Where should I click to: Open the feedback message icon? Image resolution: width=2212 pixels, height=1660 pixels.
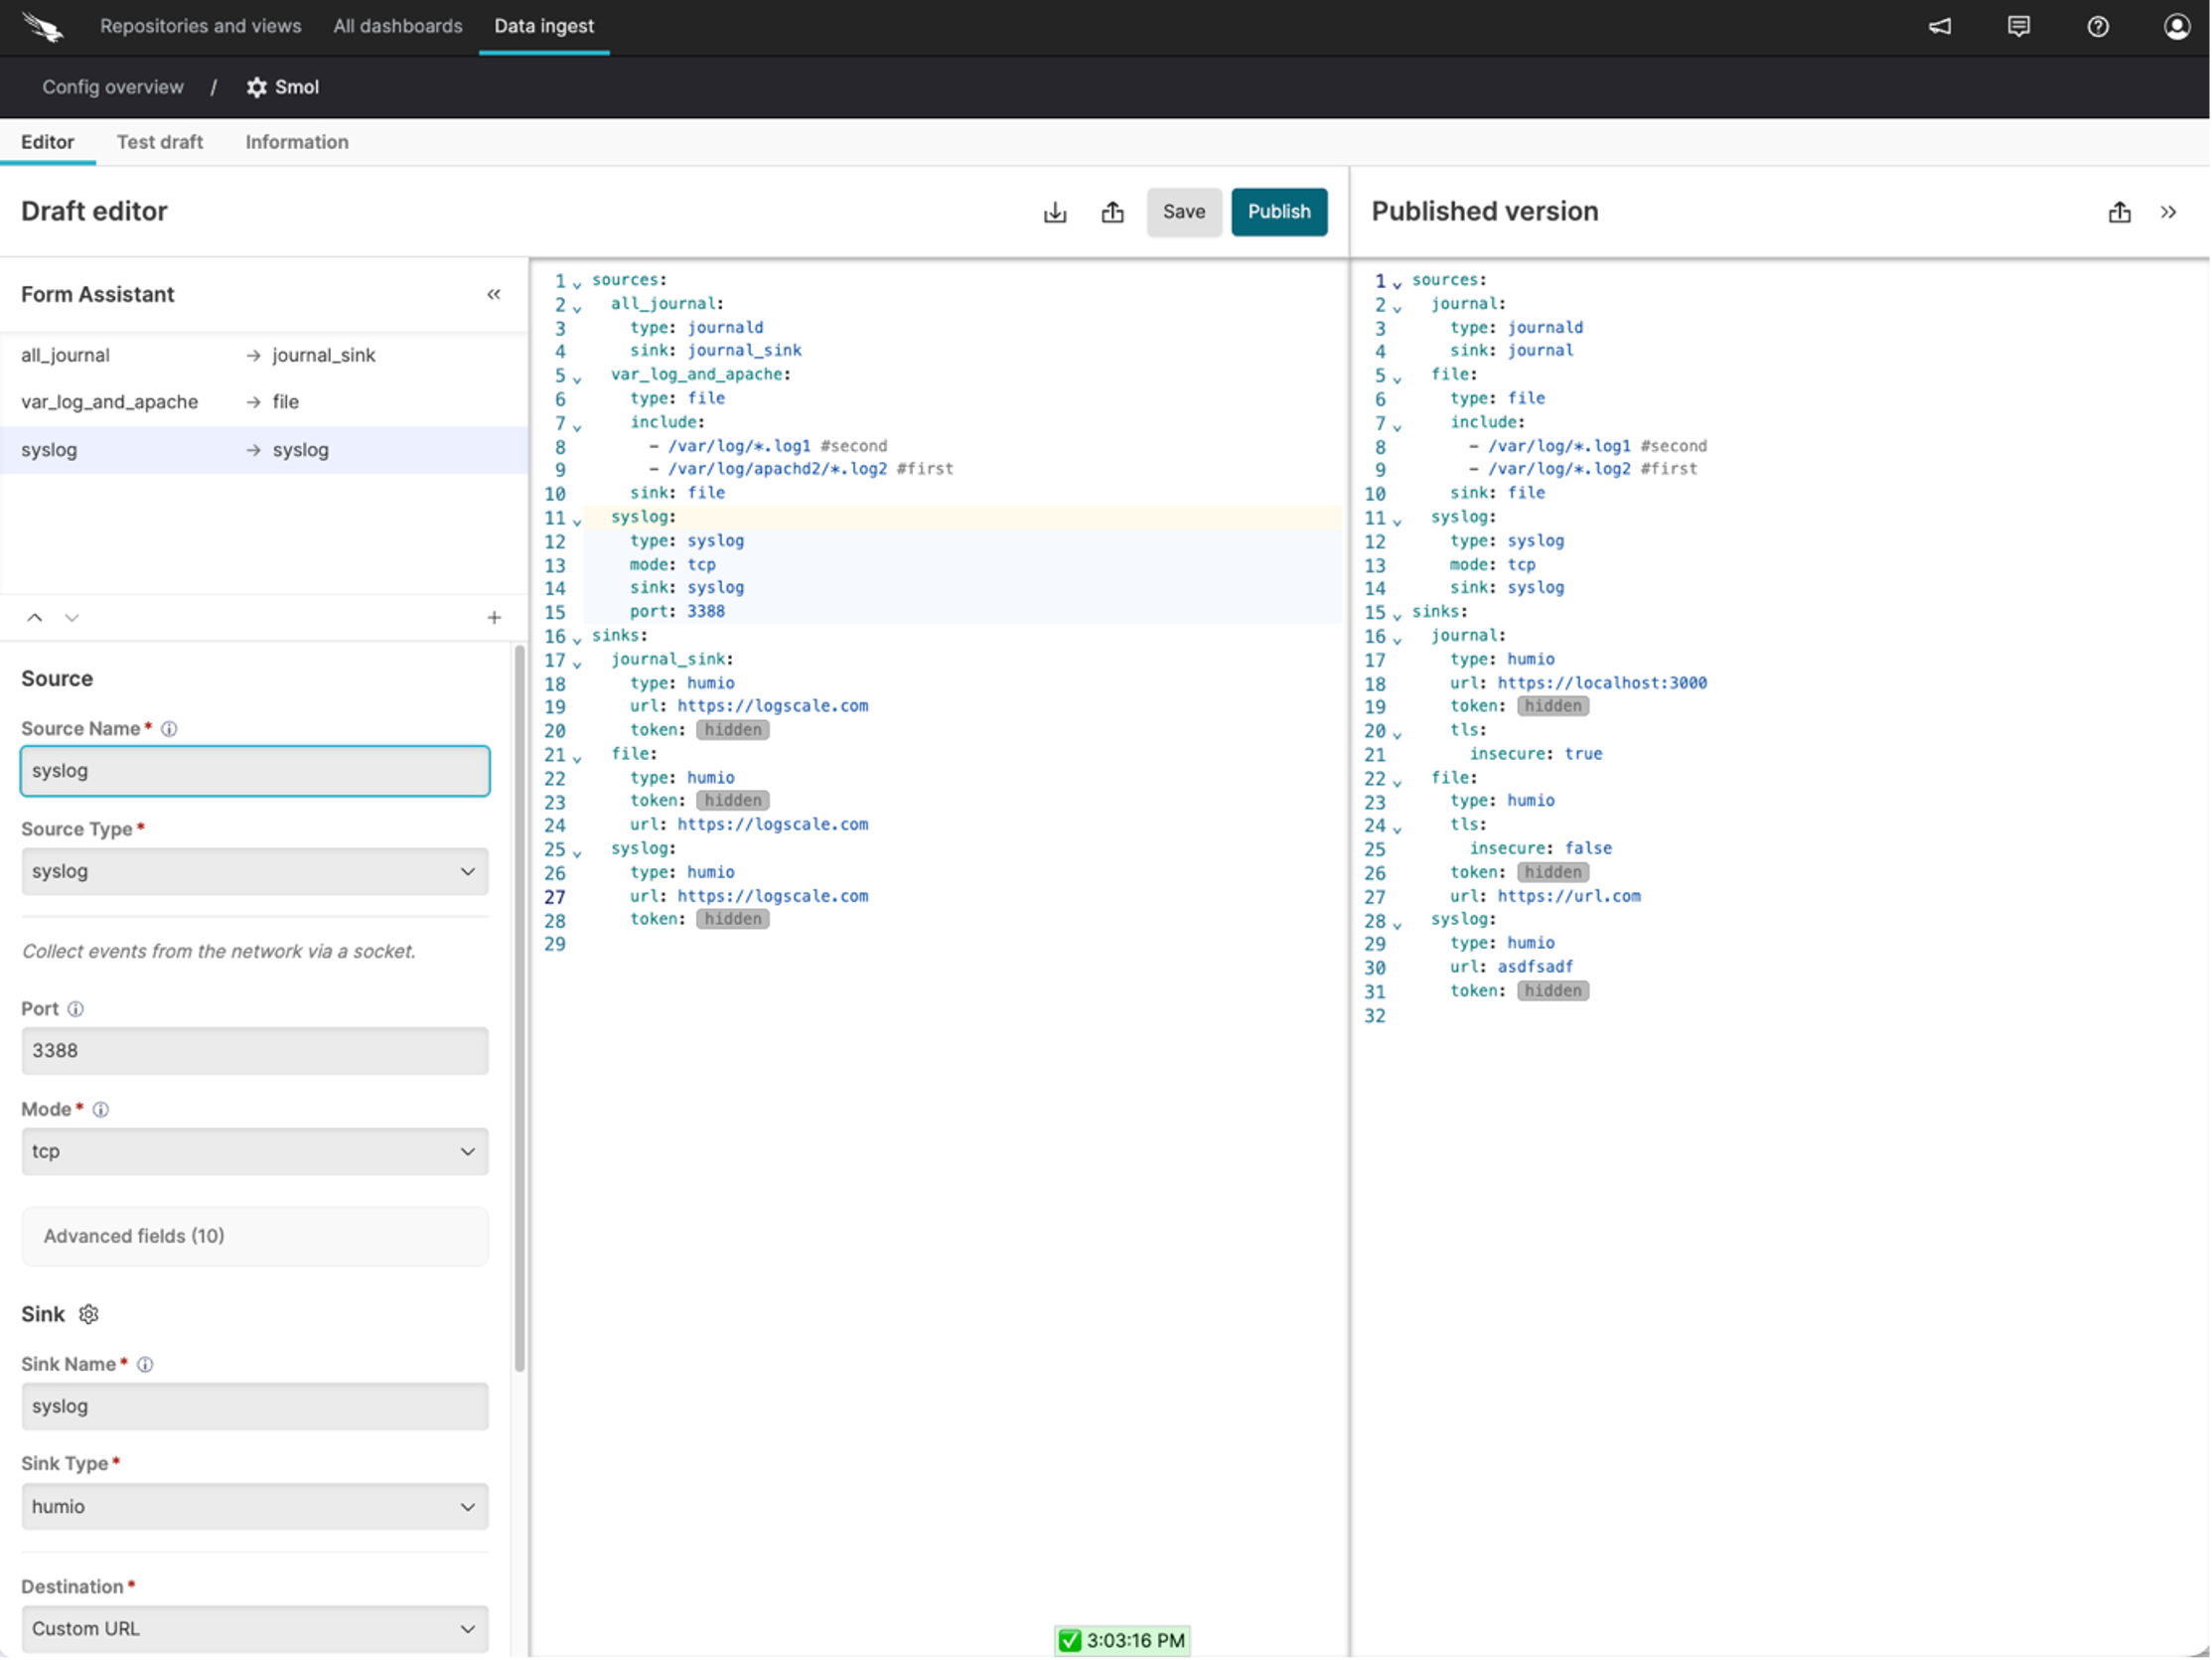2019,27
